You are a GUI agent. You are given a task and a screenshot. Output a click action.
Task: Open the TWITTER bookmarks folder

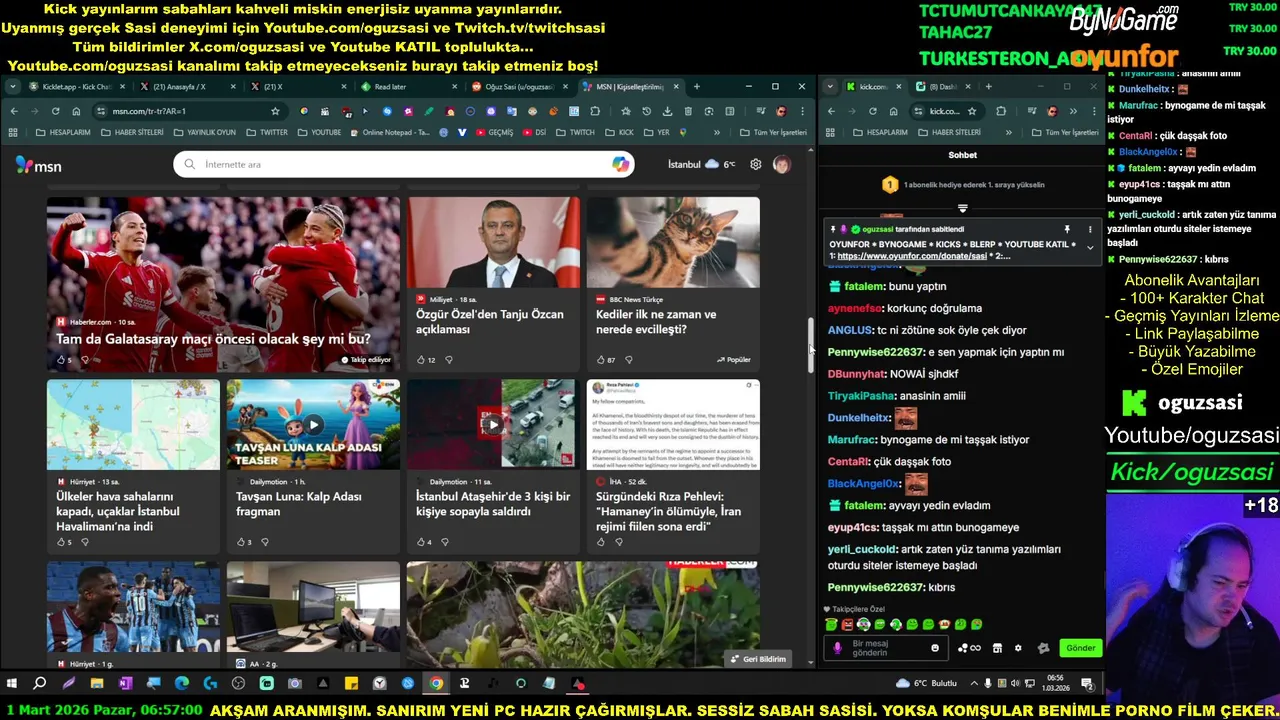(x=266, y=132)
